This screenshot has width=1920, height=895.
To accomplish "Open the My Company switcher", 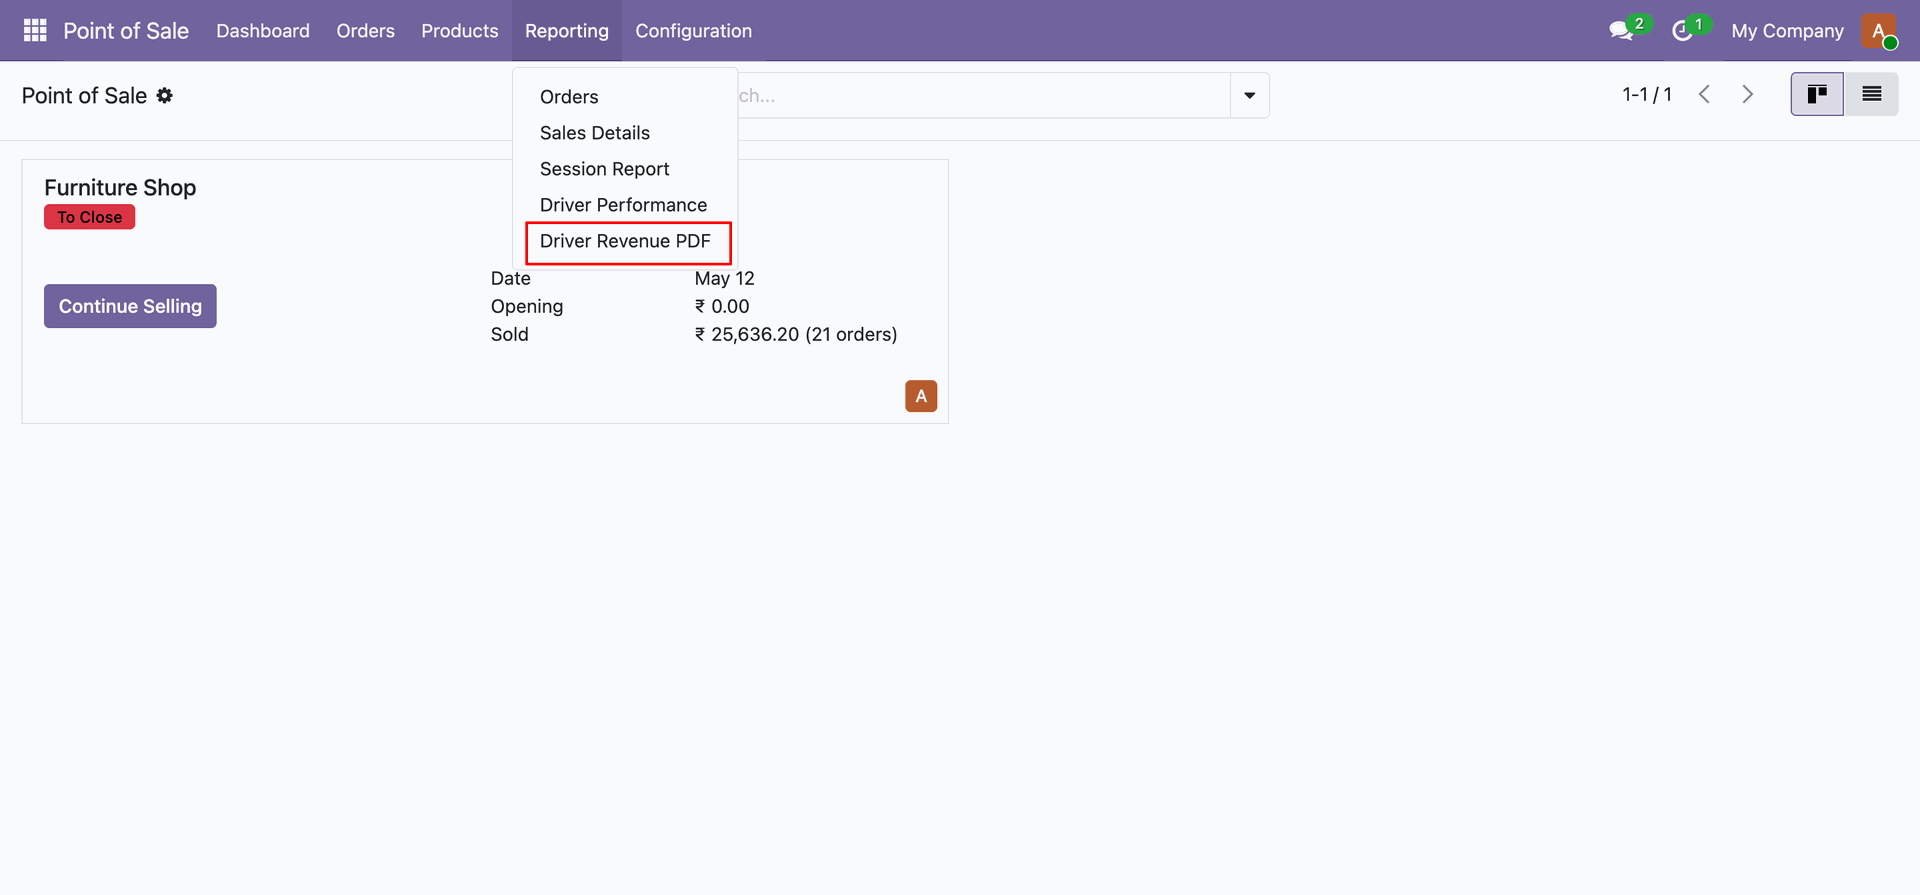I will tap(1787, 30).
